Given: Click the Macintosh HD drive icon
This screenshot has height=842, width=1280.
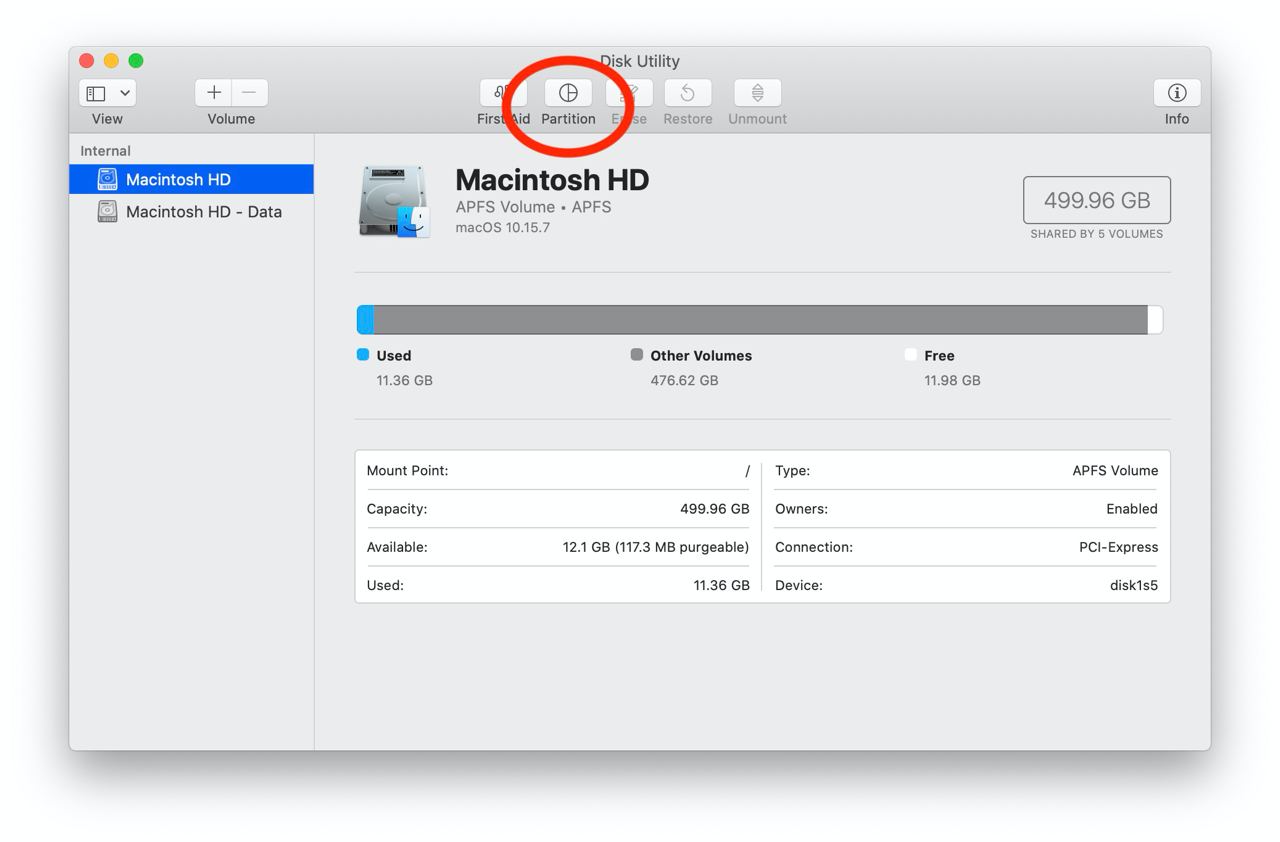Looking at the screenshot, I should coord(394,202).
